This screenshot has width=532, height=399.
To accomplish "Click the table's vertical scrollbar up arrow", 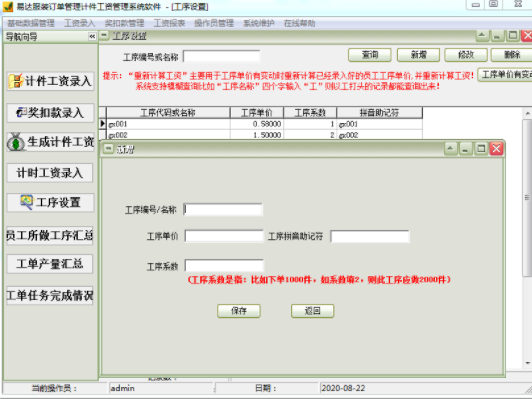I will coord(528,113).
